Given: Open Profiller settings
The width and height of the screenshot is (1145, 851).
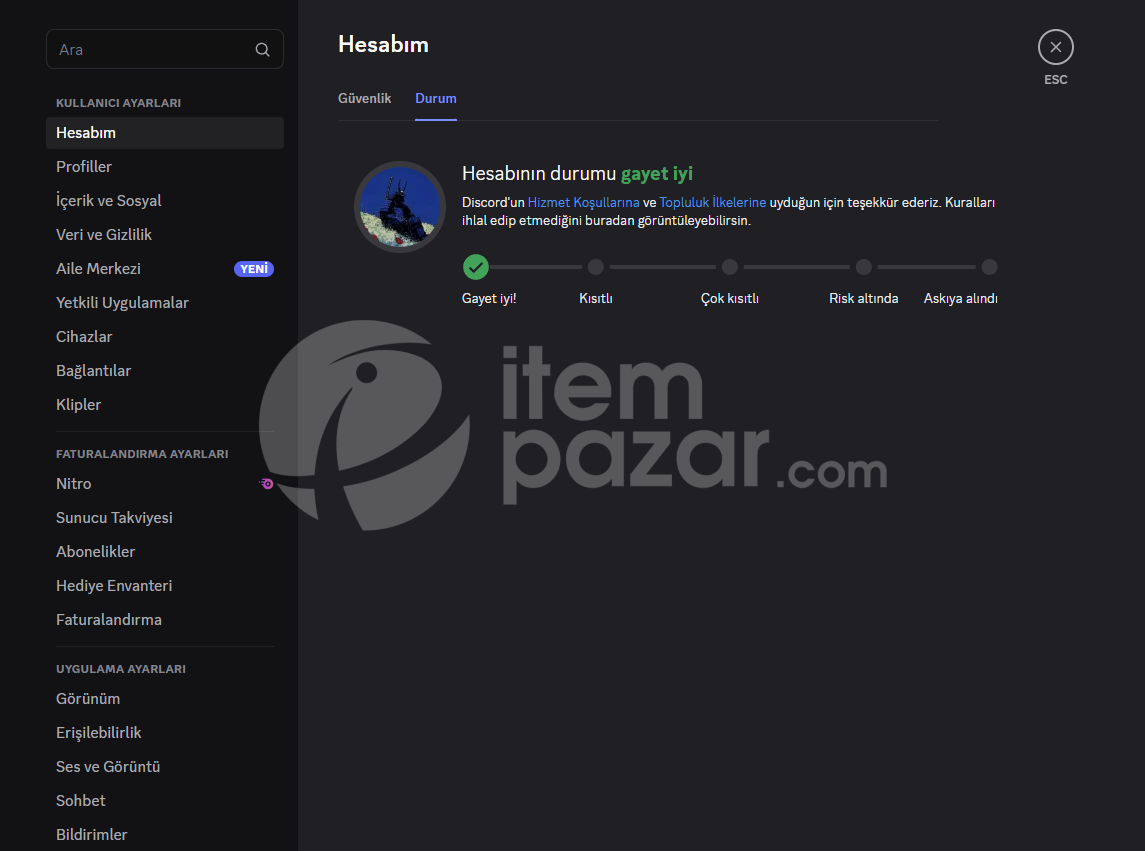Looking at the screenshot, I should [164, 167].
